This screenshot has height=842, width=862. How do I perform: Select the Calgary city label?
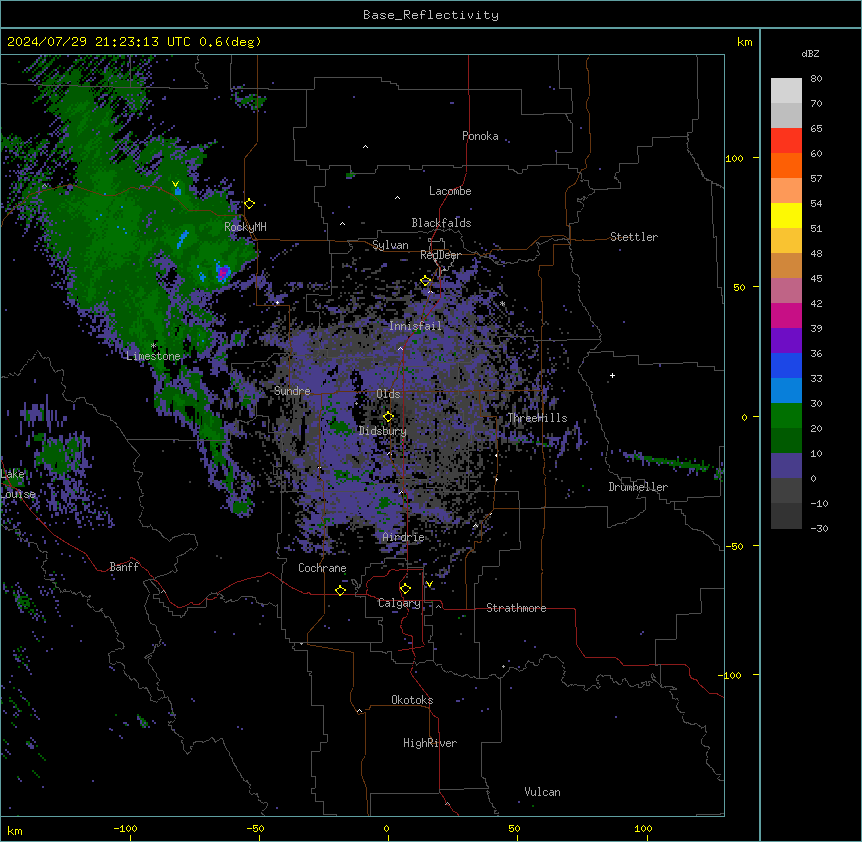[x=399, y=603]
